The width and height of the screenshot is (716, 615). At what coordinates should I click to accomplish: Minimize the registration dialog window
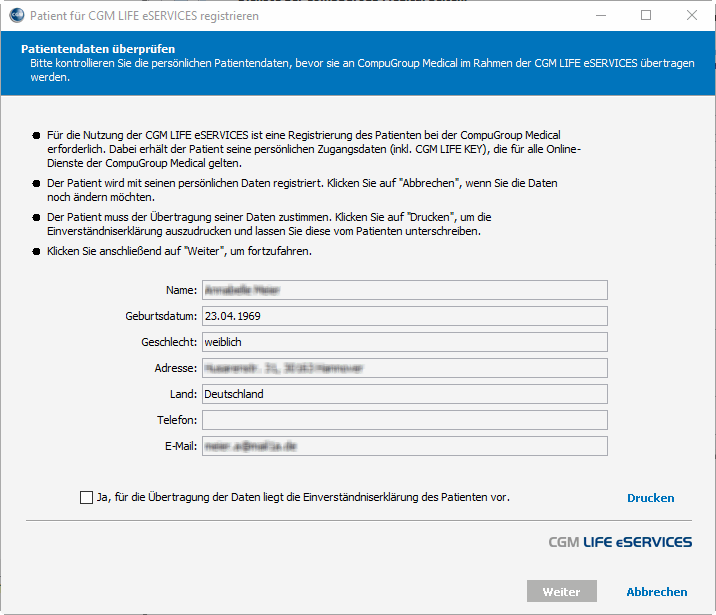[x=601, y=16]
